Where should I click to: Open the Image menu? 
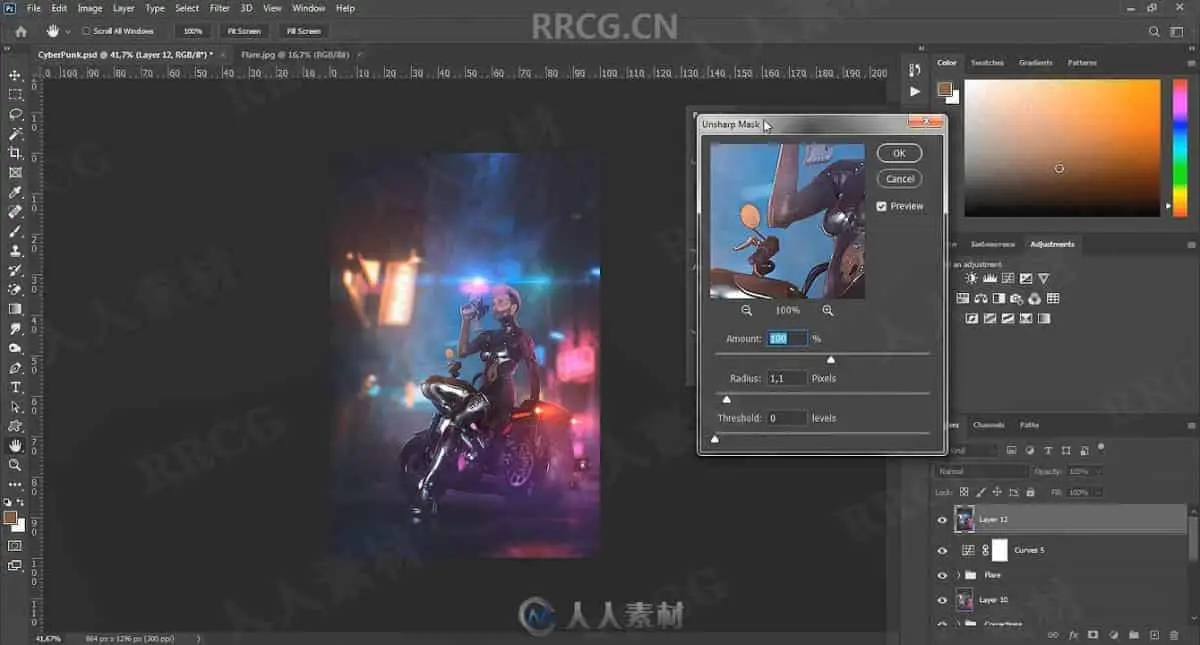coord(90,8)
